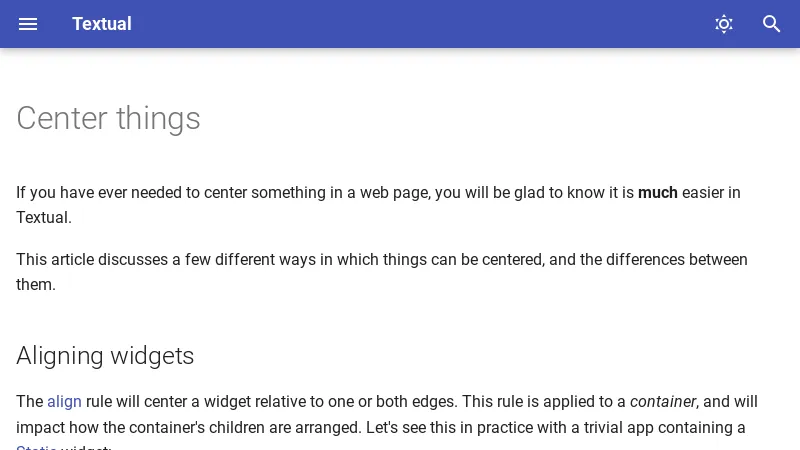Open the search icon in header

click(772, 24)
